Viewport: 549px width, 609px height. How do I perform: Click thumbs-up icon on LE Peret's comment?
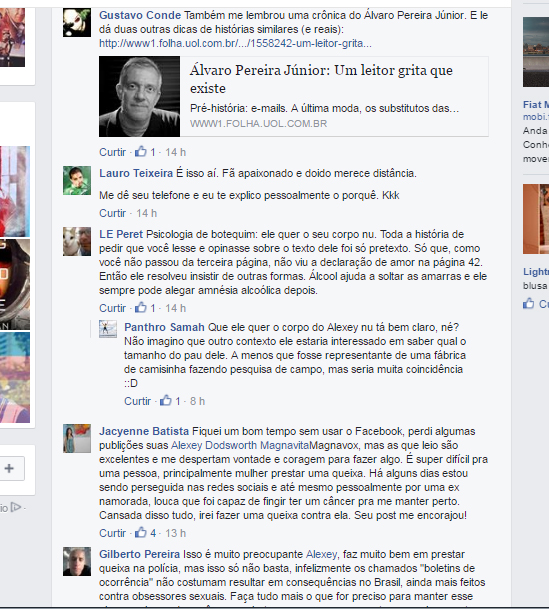(x=141, y=308)
